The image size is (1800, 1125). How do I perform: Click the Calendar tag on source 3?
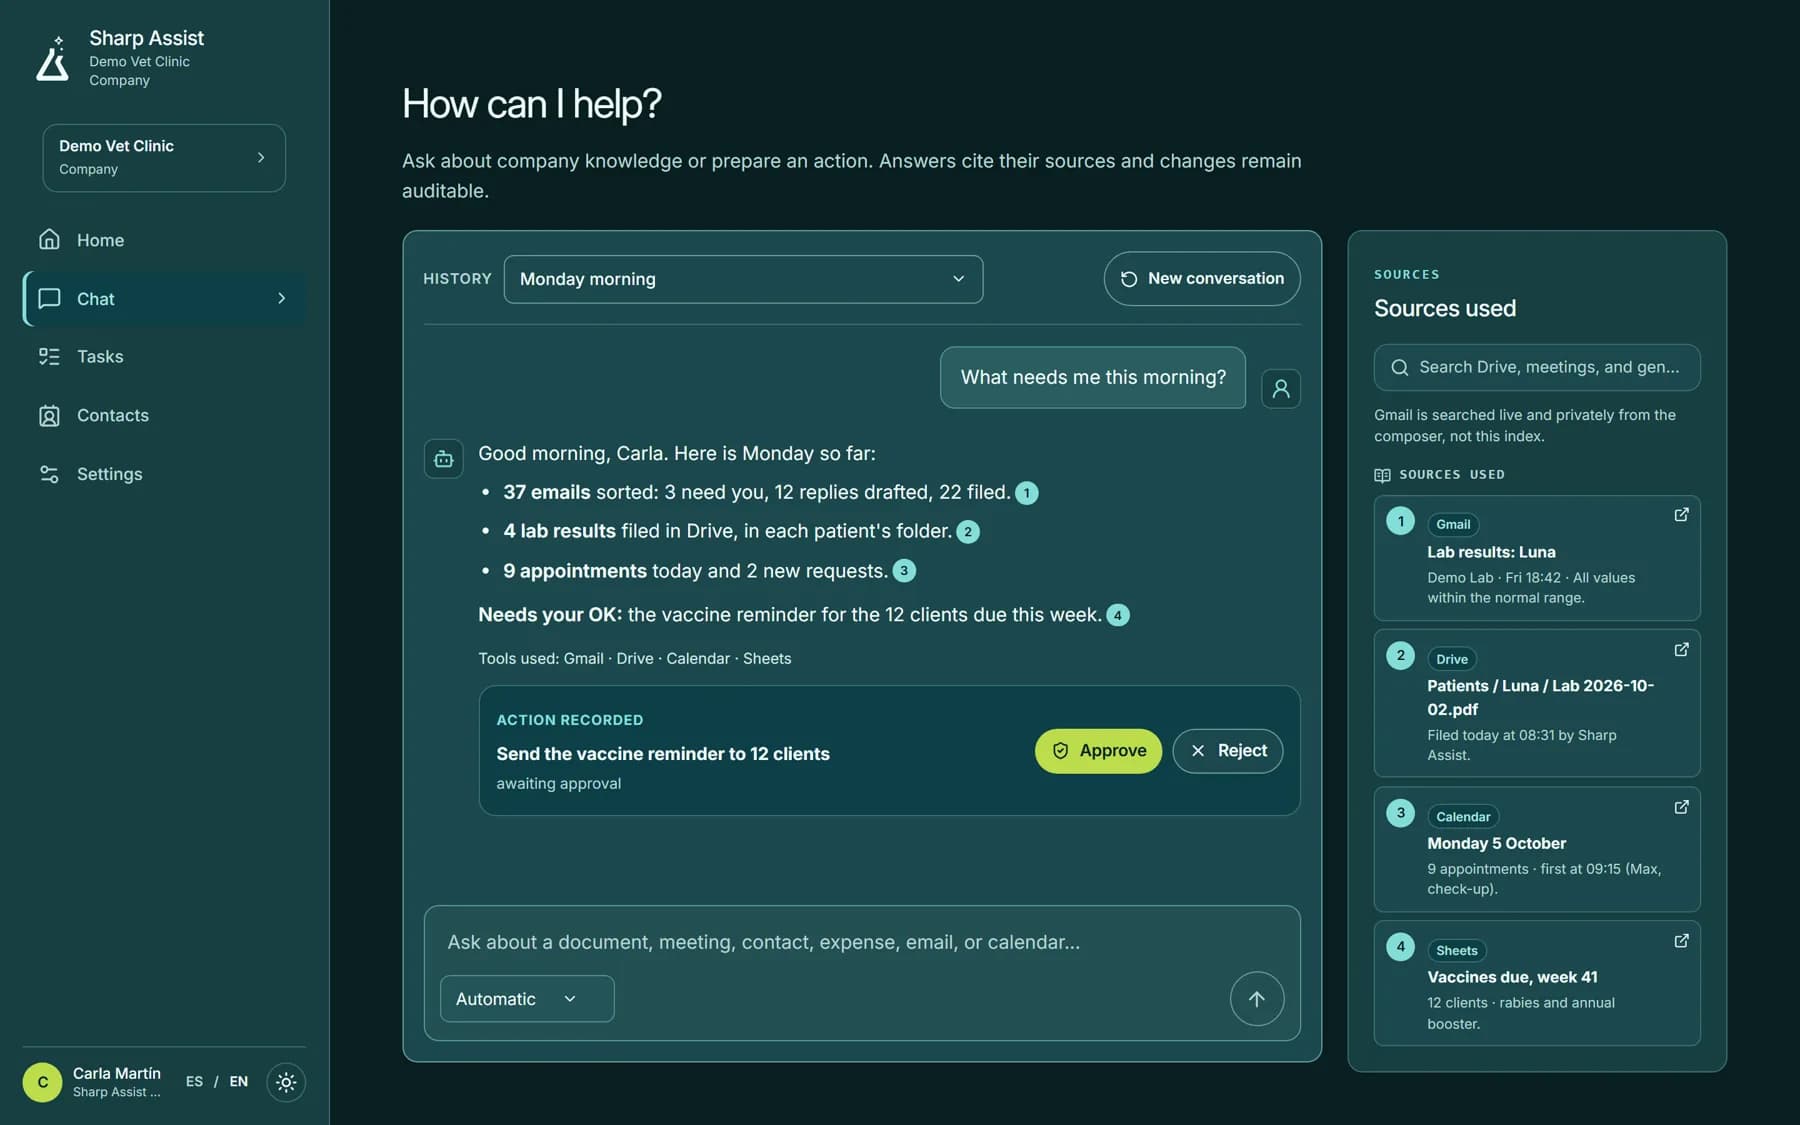tap(1463, 817)
